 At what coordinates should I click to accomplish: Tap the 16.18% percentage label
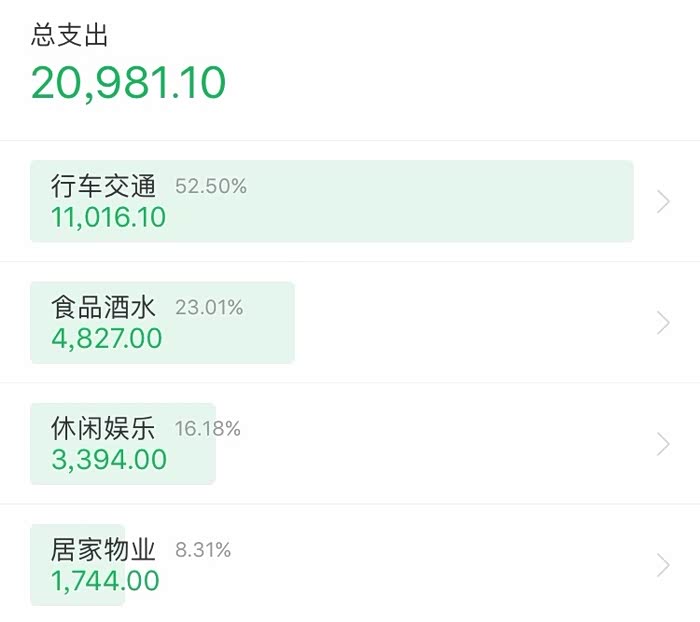point(208,429)
